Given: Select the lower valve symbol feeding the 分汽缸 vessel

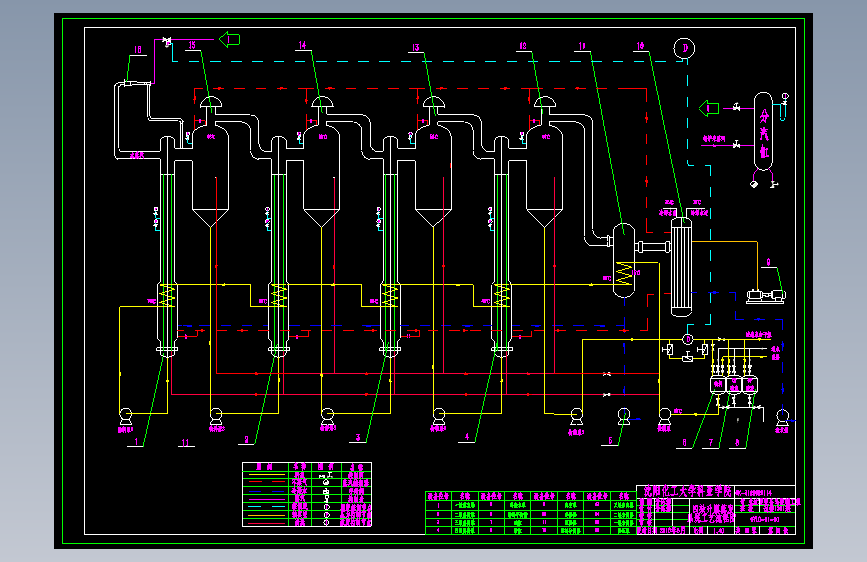Looking at the screenshot, I should [737, 145].
